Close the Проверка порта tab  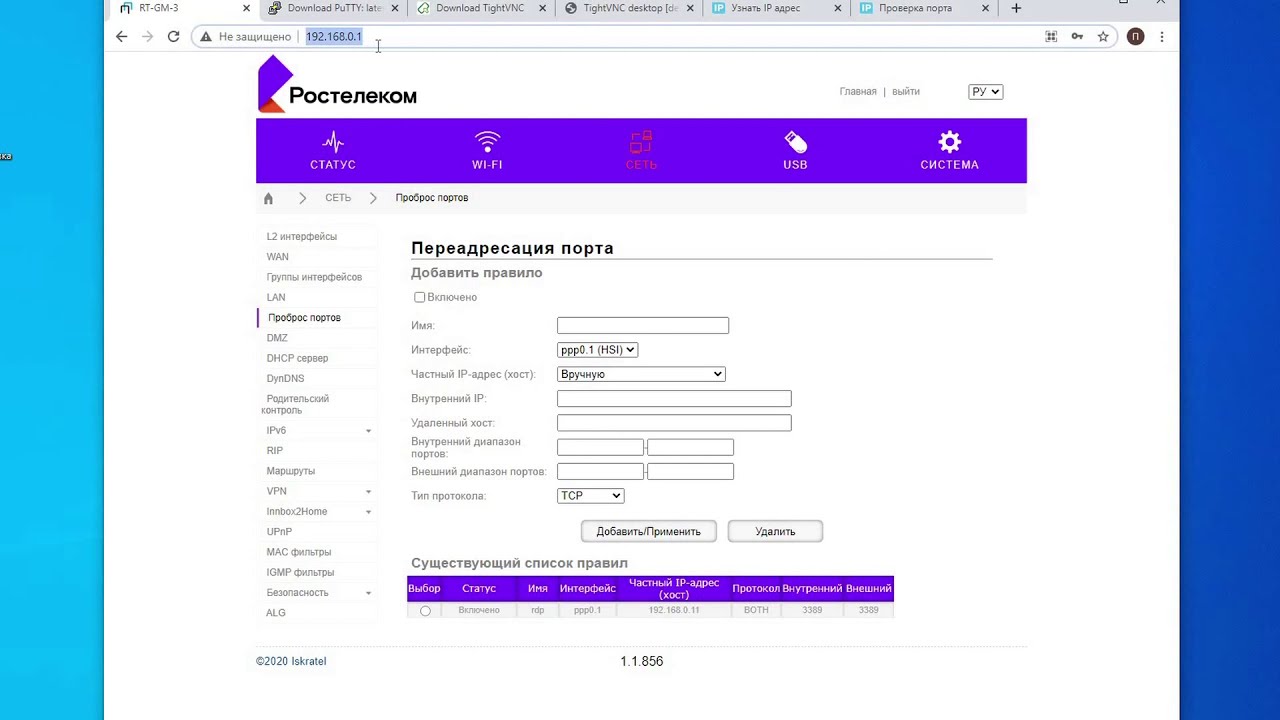[985, 8]
